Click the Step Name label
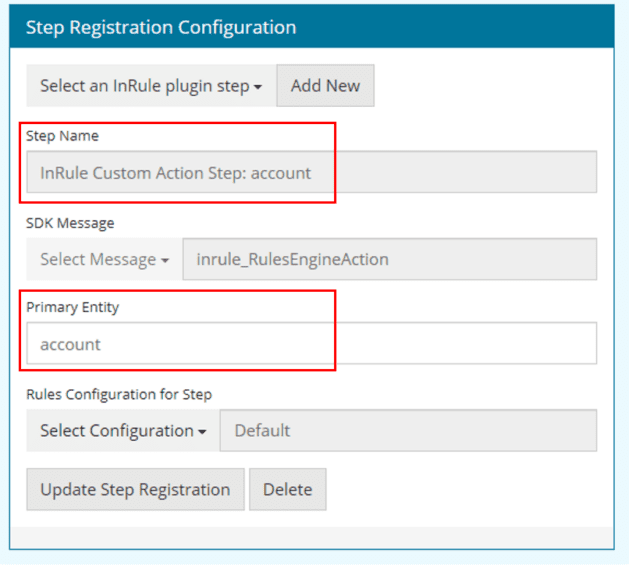This screenshot has height=568, width=629. point(62,136)
